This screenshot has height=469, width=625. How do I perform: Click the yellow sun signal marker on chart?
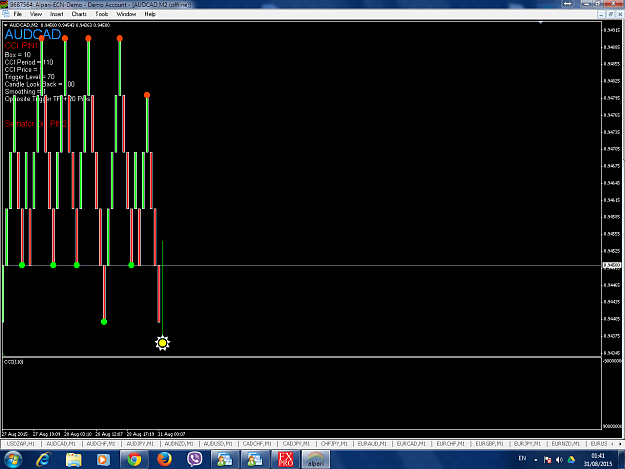162,343
